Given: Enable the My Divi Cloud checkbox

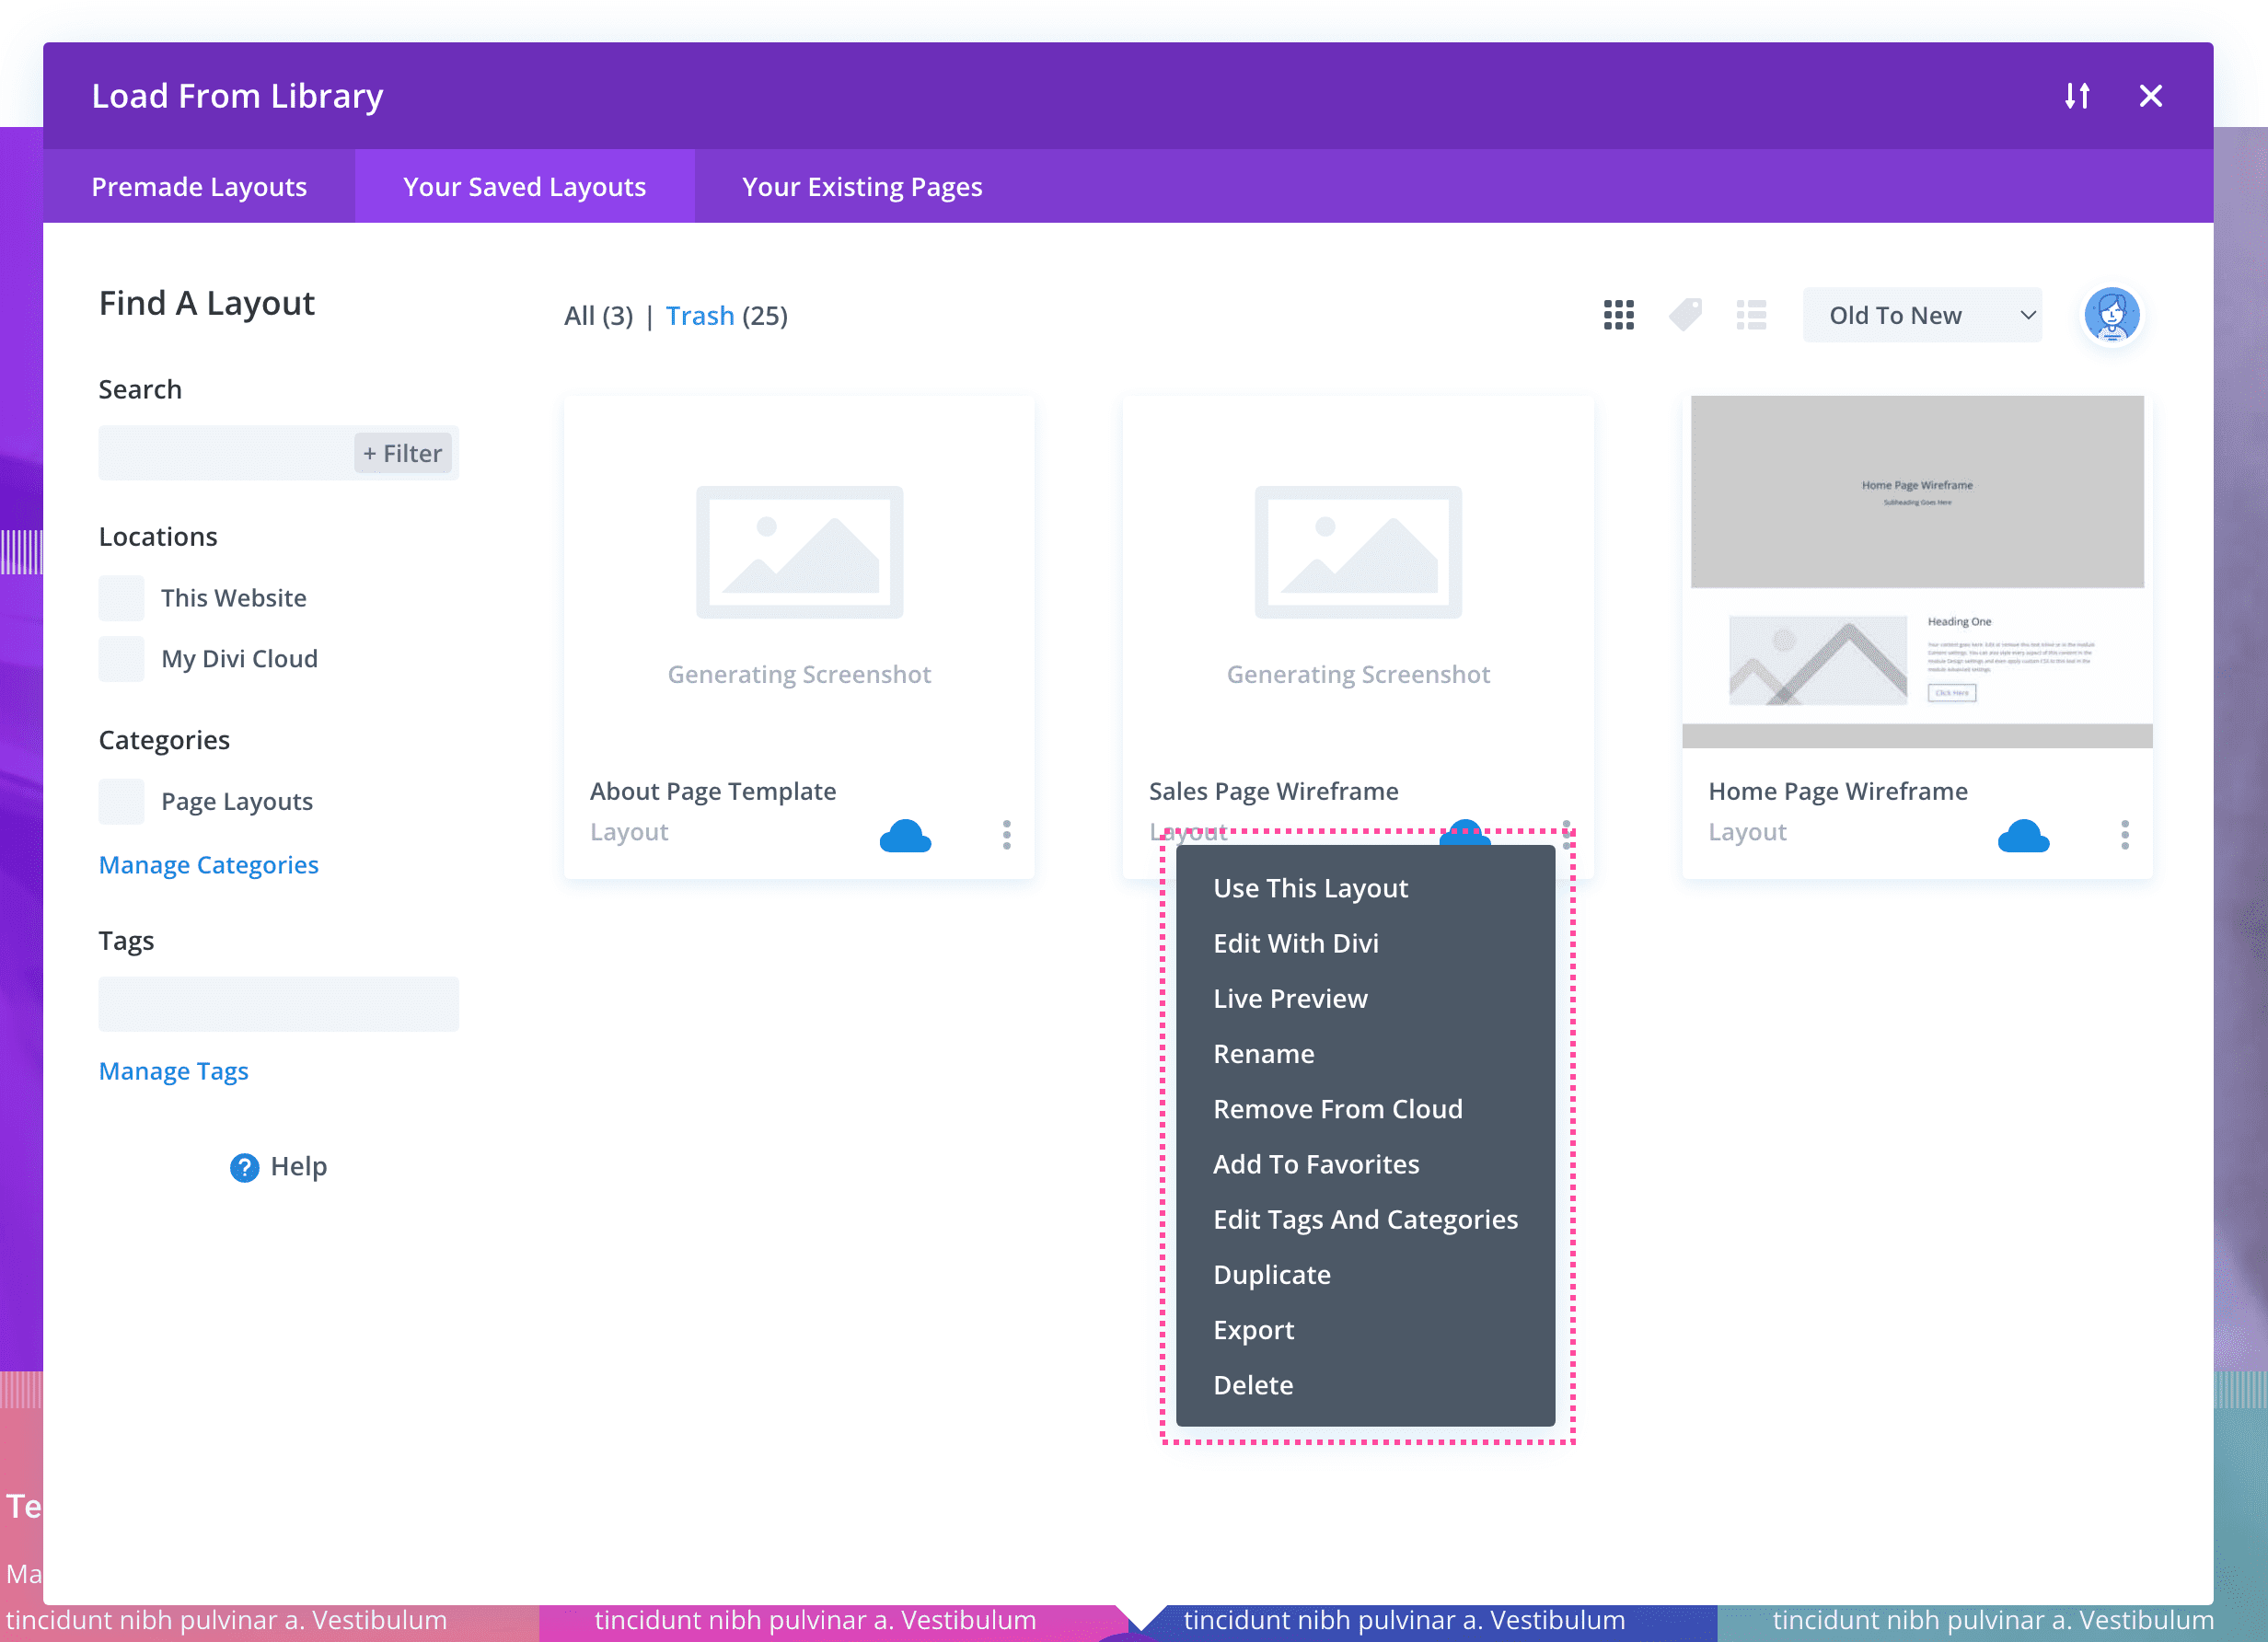Looking at the screenshot, I should pyautogui.click(x=121, y=659).
